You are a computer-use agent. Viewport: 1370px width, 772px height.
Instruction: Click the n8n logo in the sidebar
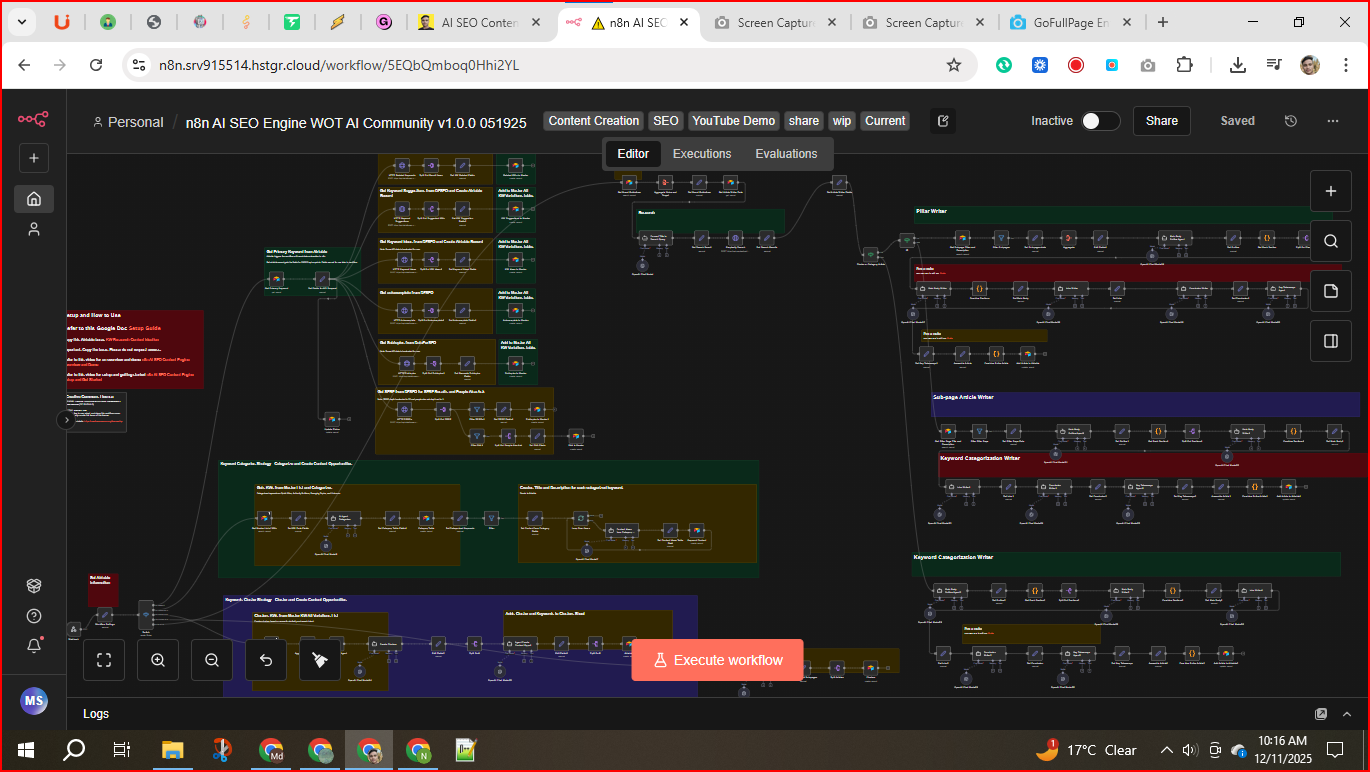(33, 119)
